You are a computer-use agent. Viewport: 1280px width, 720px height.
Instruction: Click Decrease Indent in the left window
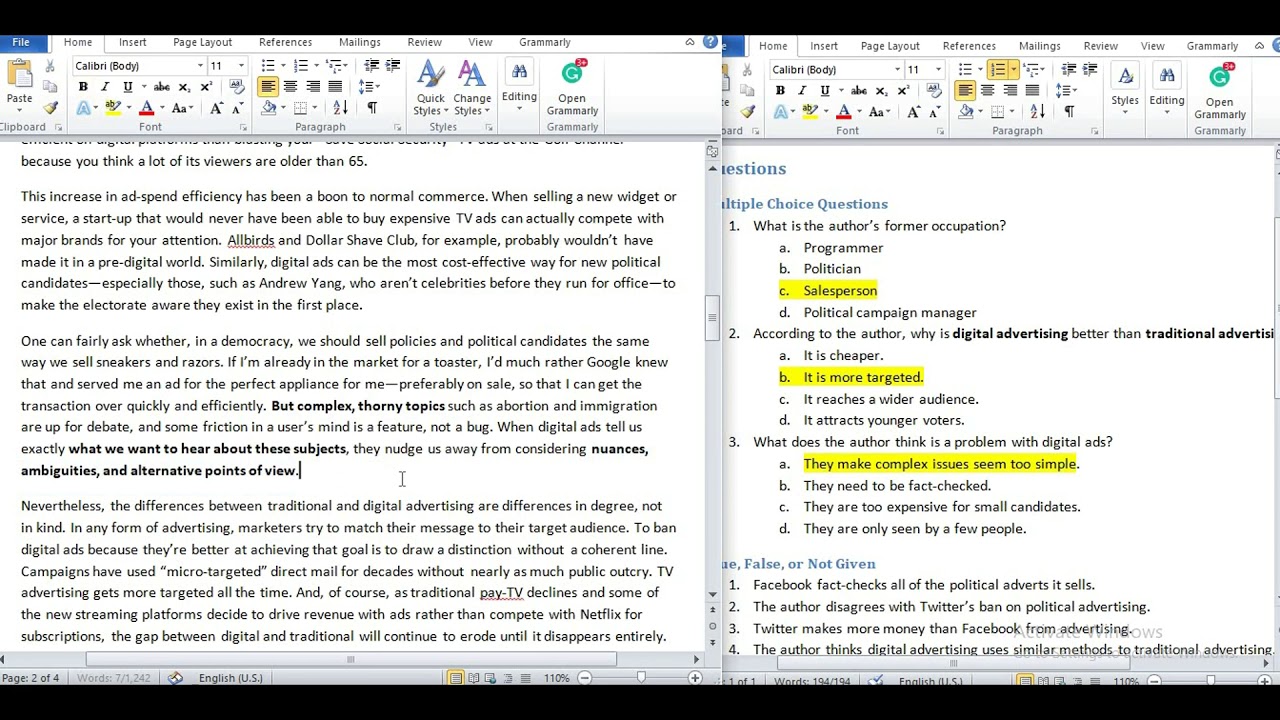371,66
